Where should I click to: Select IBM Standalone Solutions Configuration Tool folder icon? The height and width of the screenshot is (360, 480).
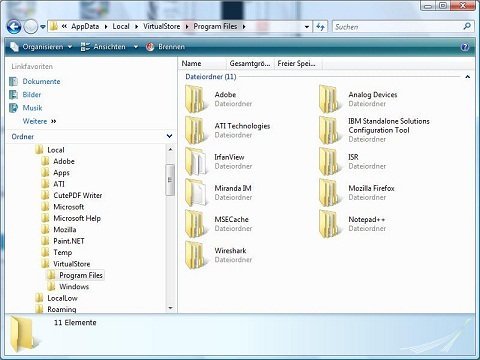[x=330, y=130]
